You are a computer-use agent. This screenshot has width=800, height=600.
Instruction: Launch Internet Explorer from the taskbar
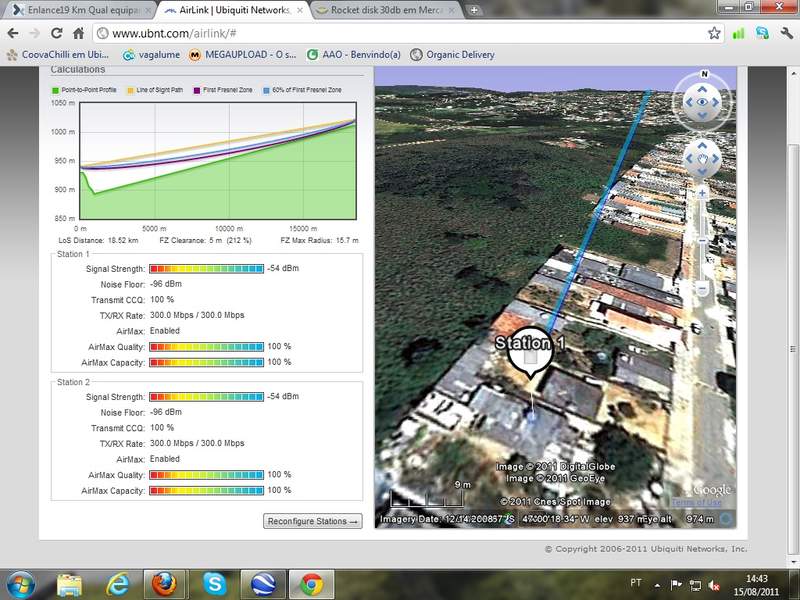118,585
